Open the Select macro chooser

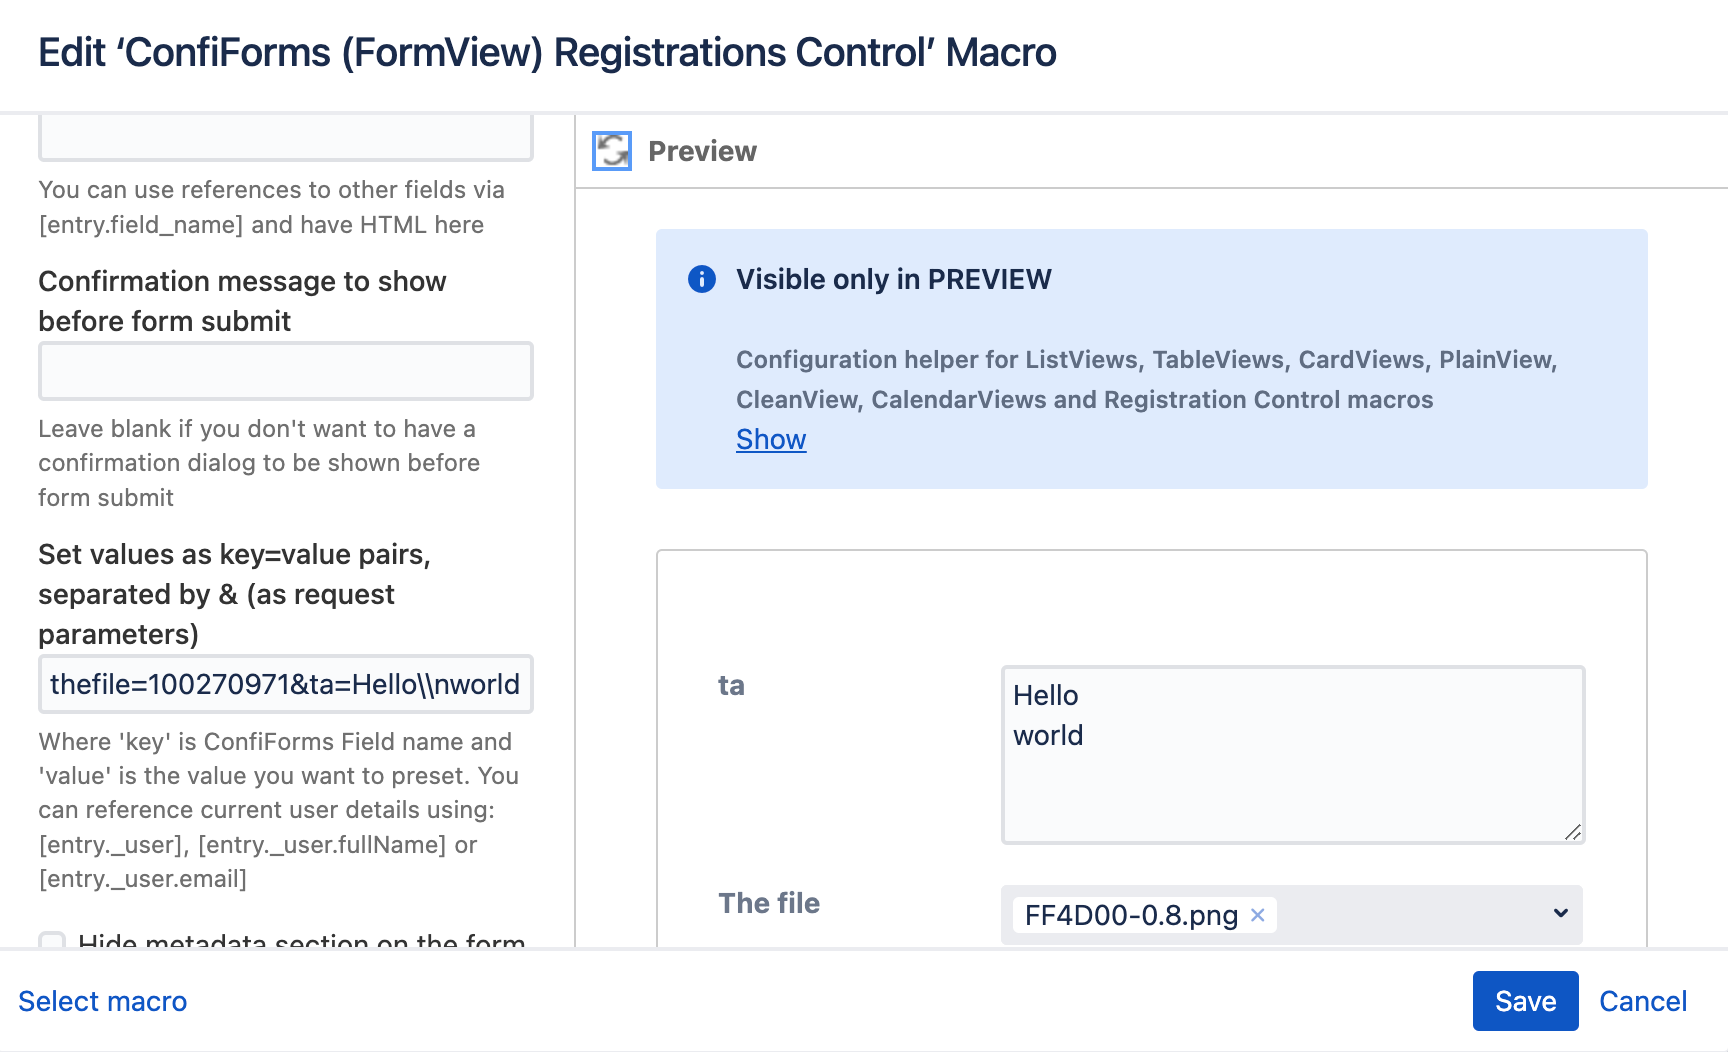102,1001
